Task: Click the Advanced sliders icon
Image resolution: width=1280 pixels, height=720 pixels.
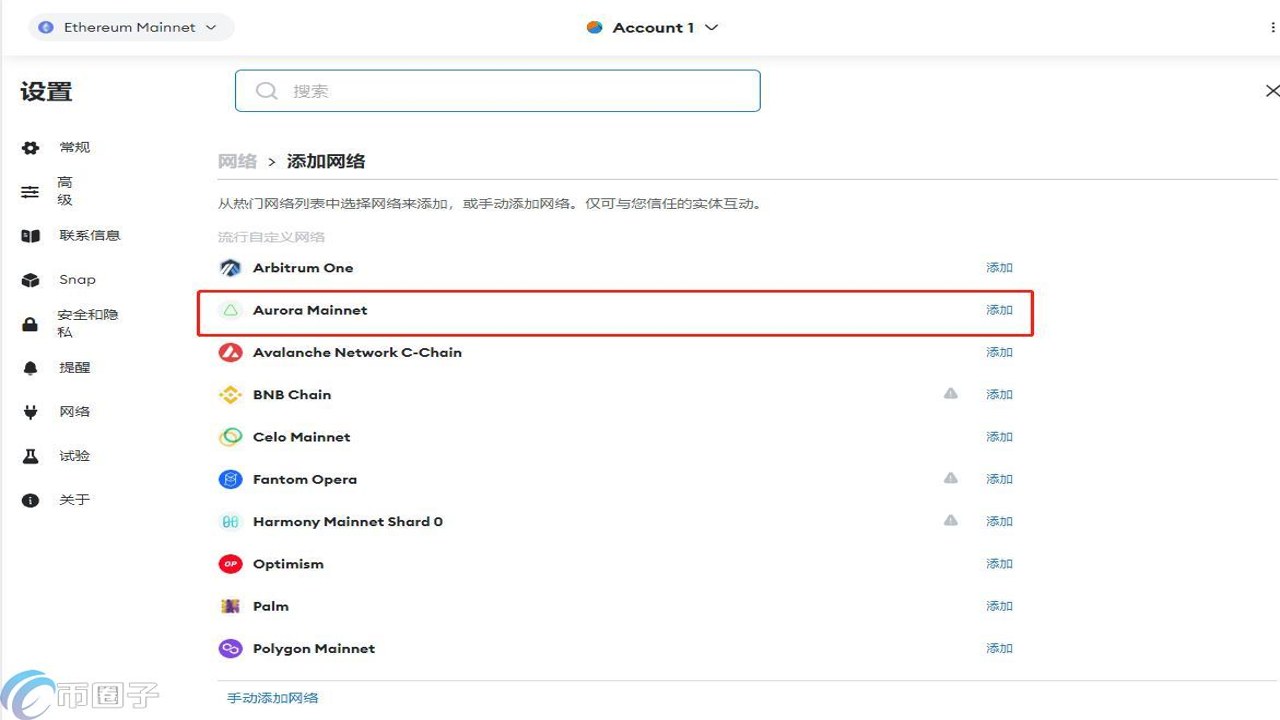Action: point(31,191)
